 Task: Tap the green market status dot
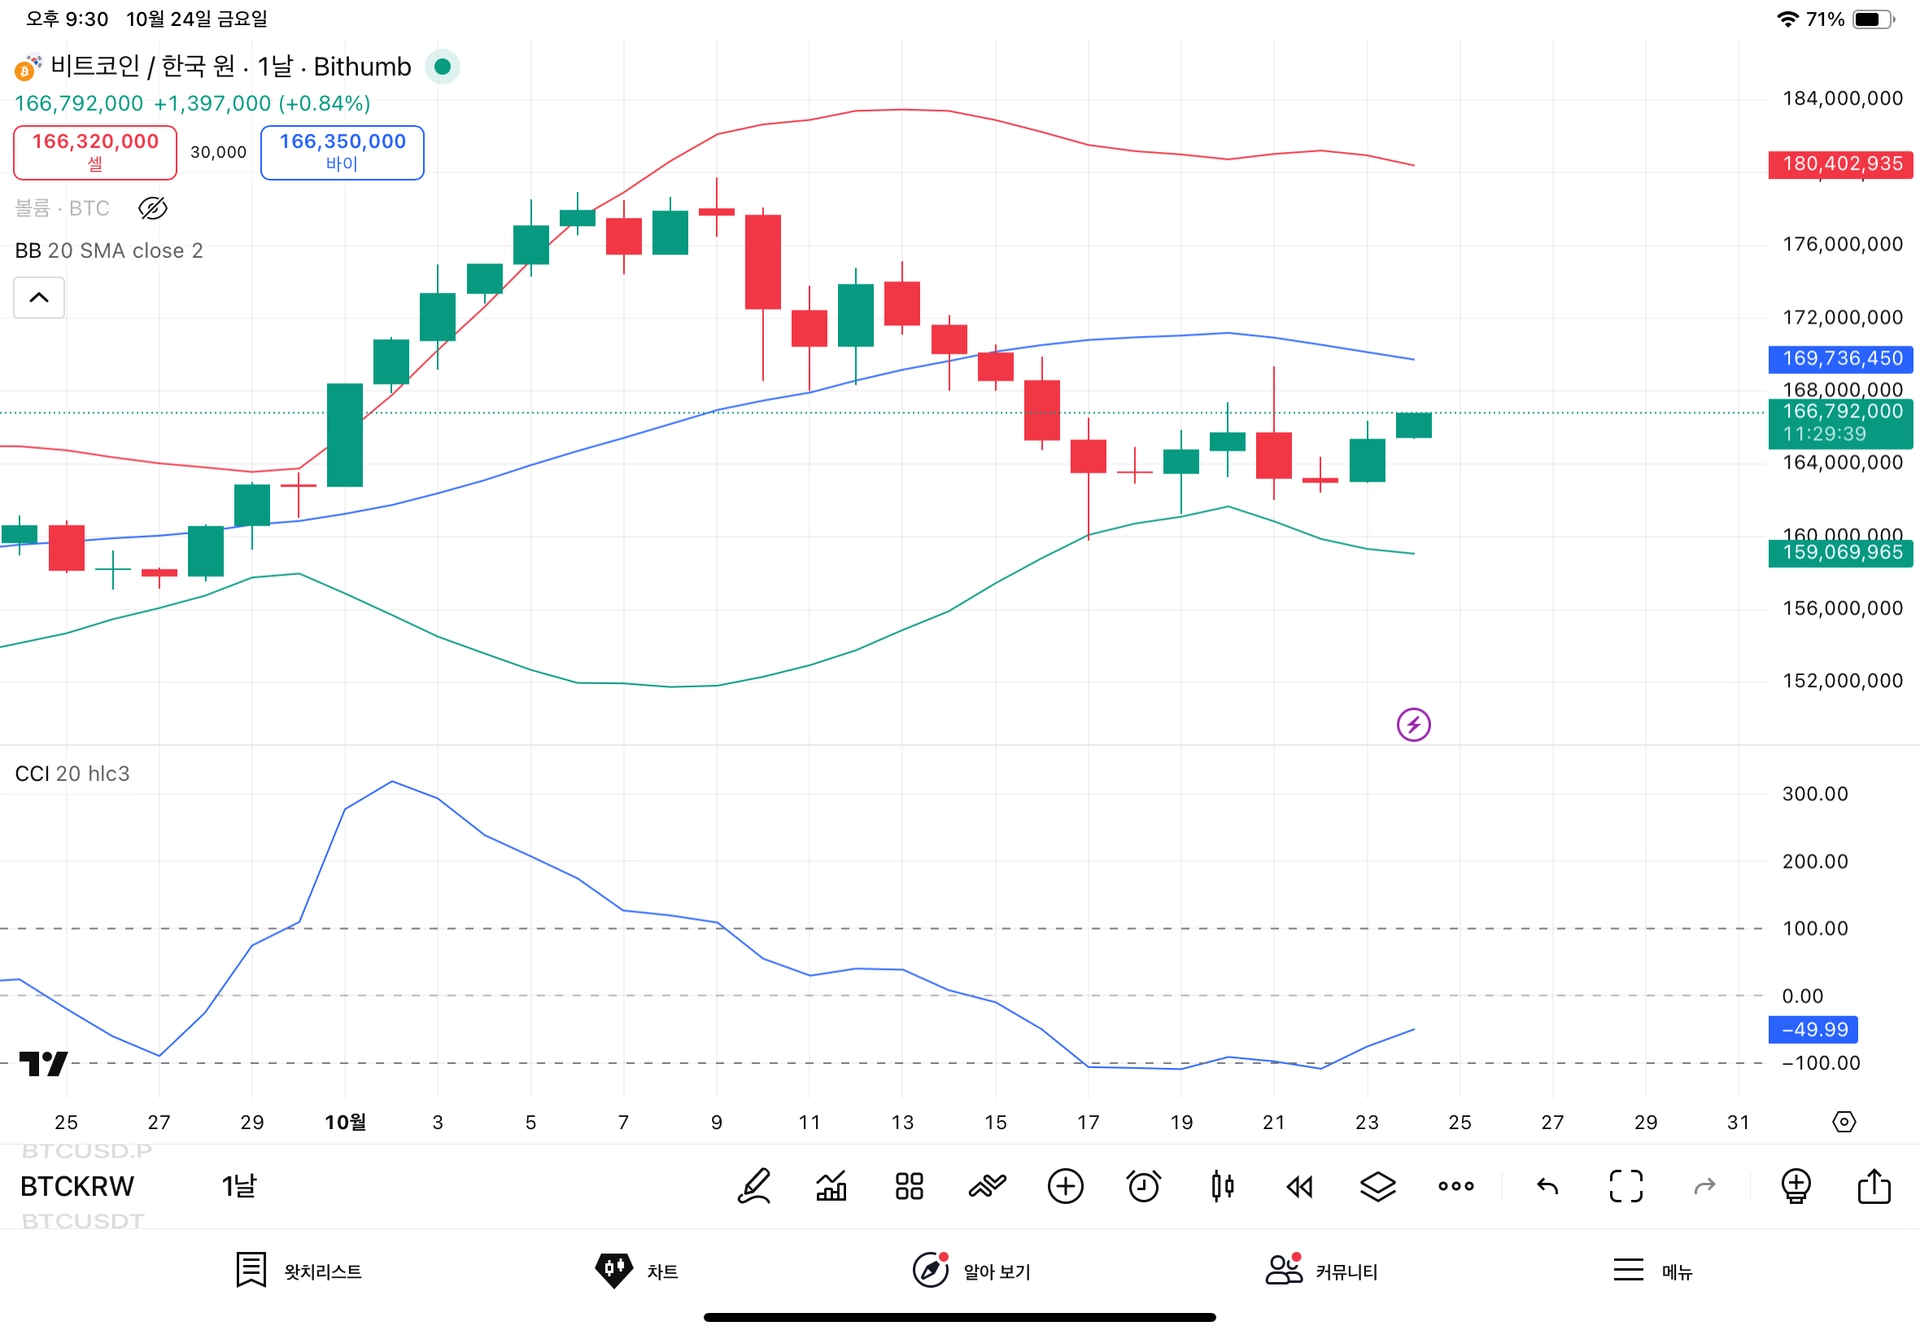[442, 67]
